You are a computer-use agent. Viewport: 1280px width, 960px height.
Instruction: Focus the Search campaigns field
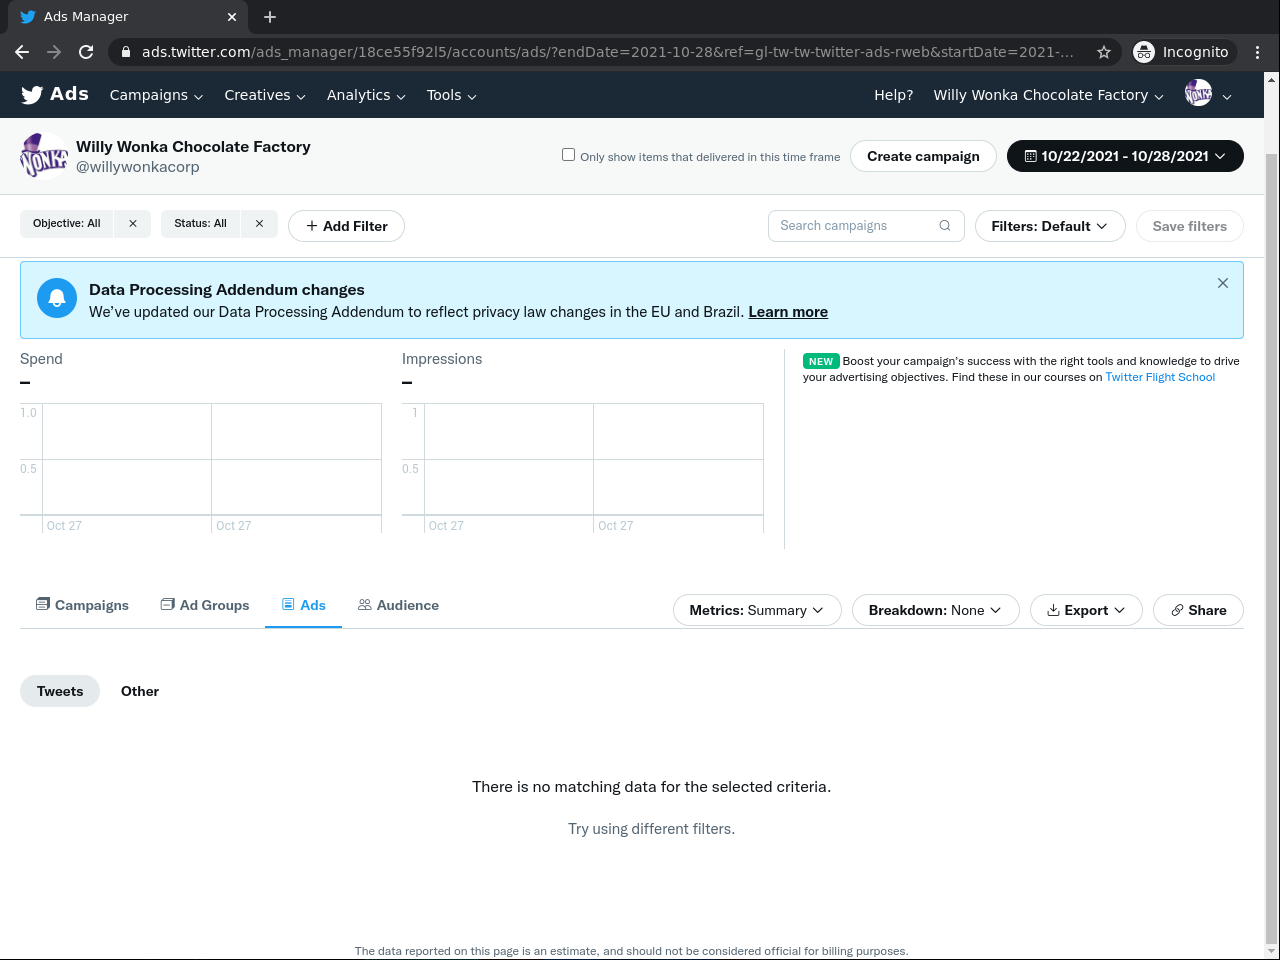[866, 226]
